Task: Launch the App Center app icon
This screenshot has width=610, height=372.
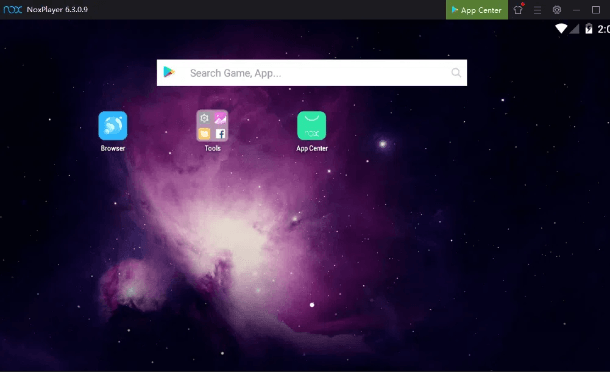Action: 312,126
